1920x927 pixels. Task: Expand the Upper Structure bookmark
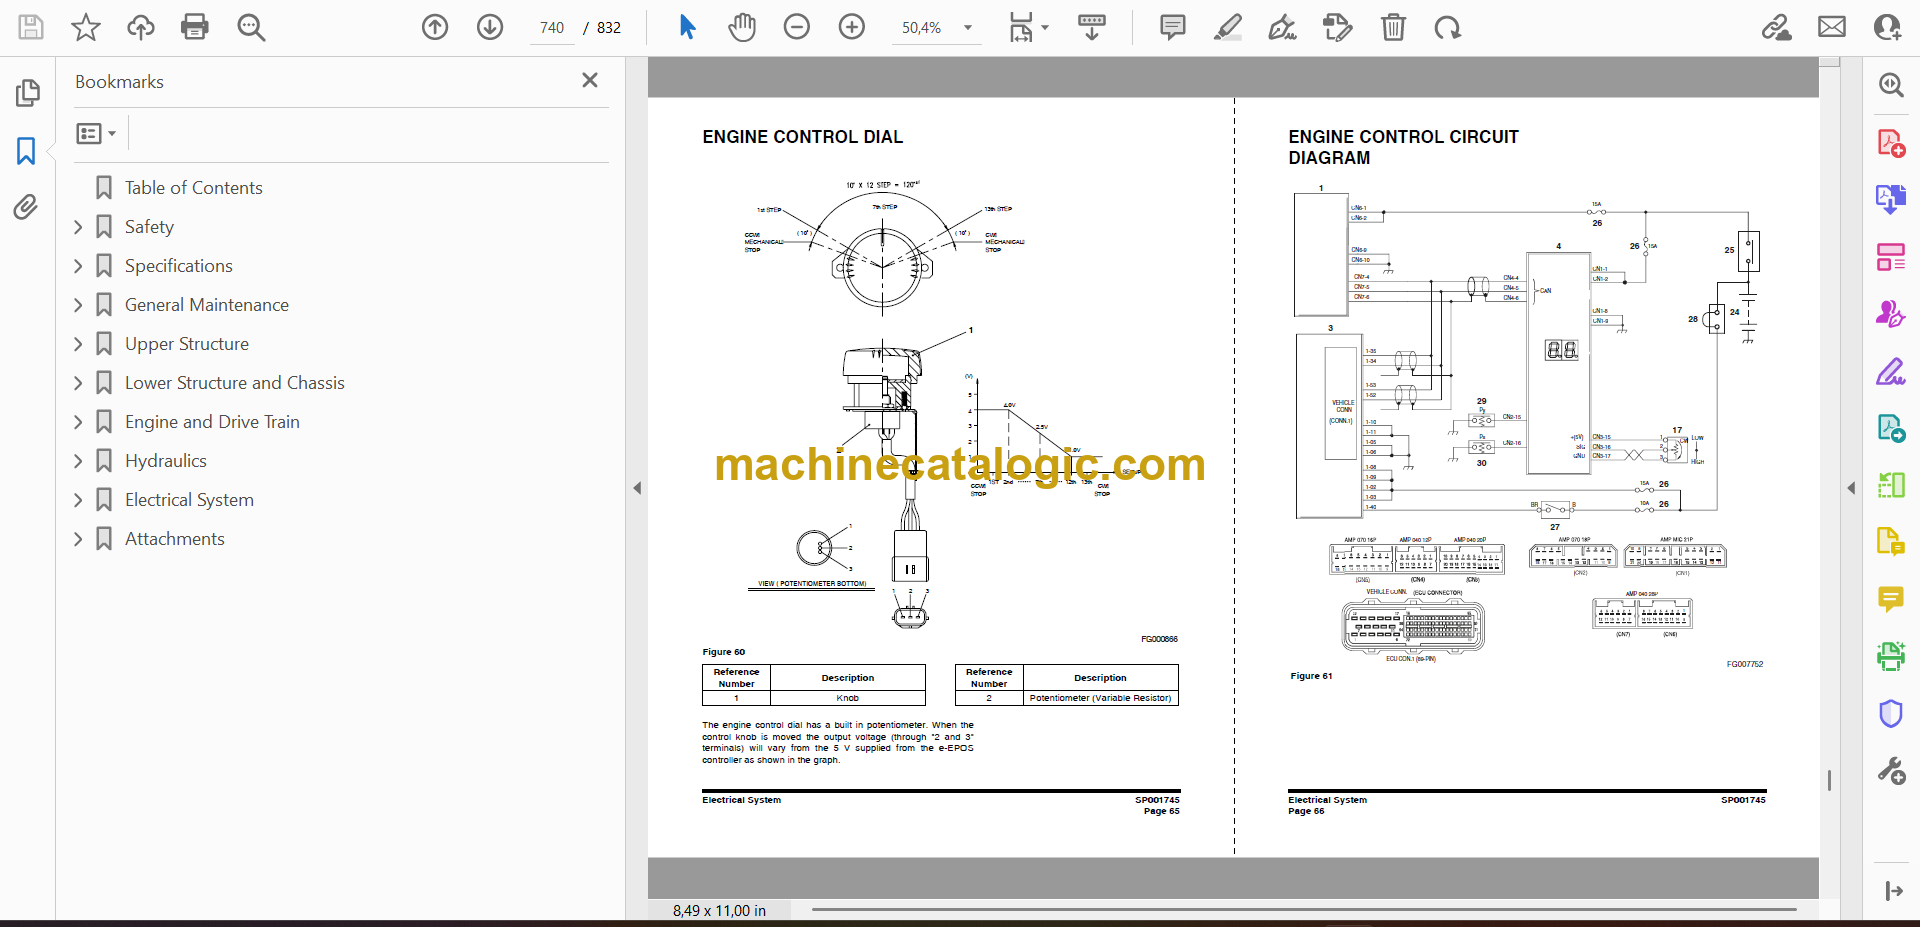click(78, 344)
